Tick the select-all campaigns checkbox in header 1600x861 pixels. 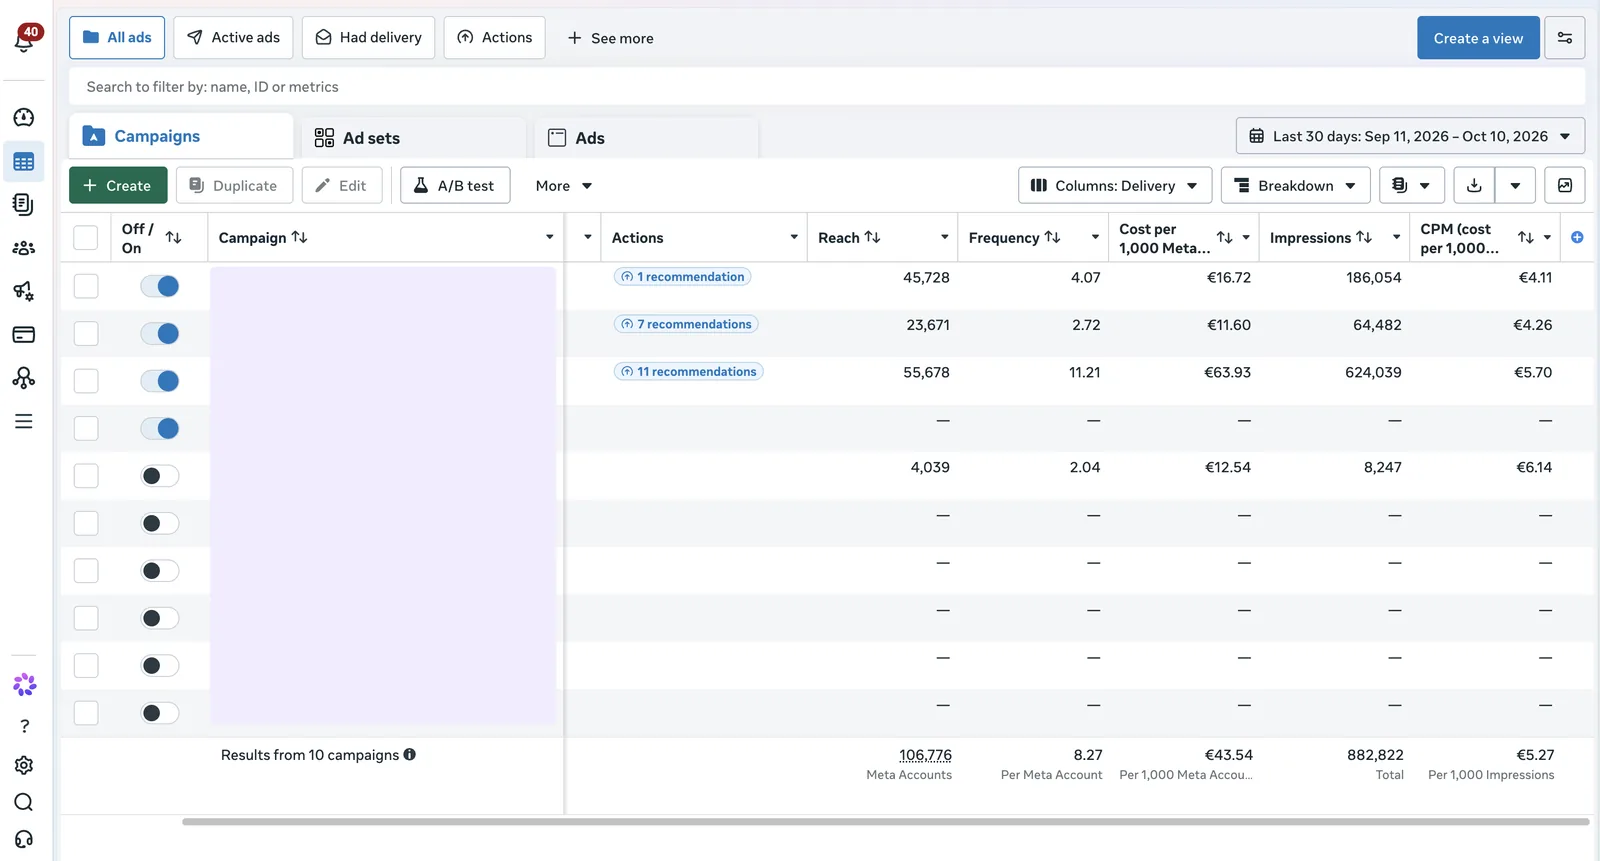click(x=86, y=237)
